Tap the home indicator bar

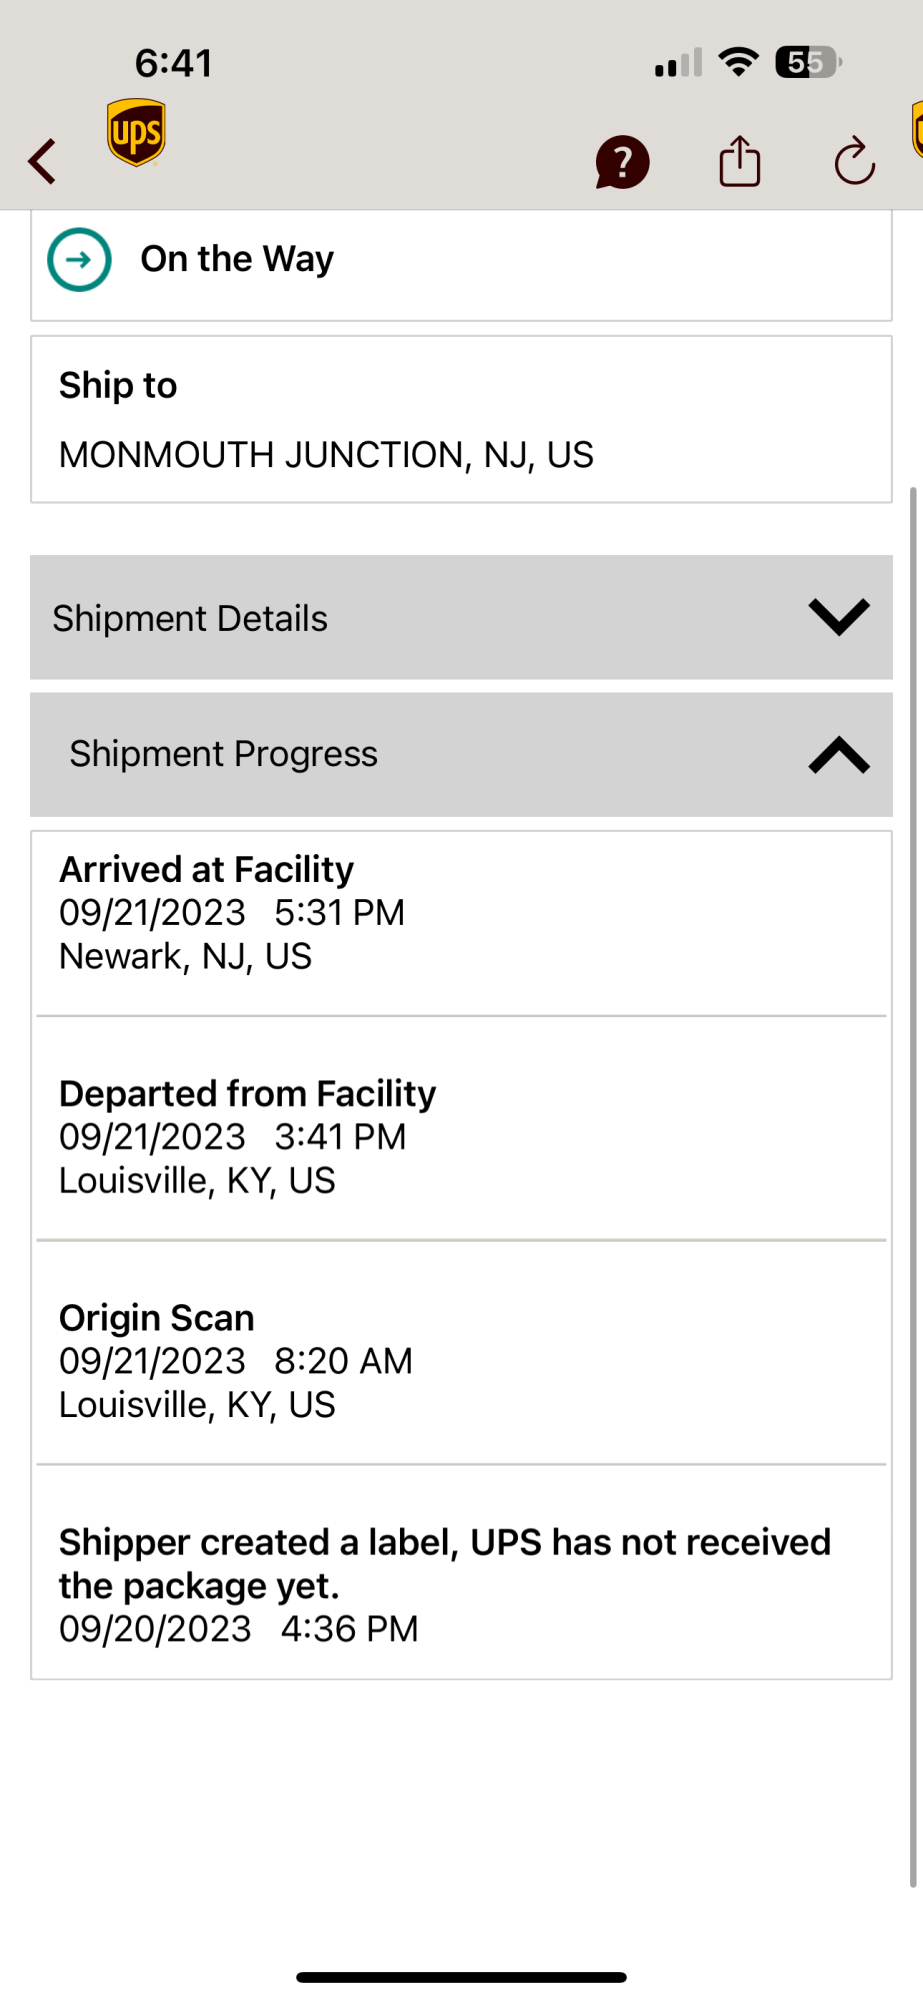click(x=461, y=1977)
